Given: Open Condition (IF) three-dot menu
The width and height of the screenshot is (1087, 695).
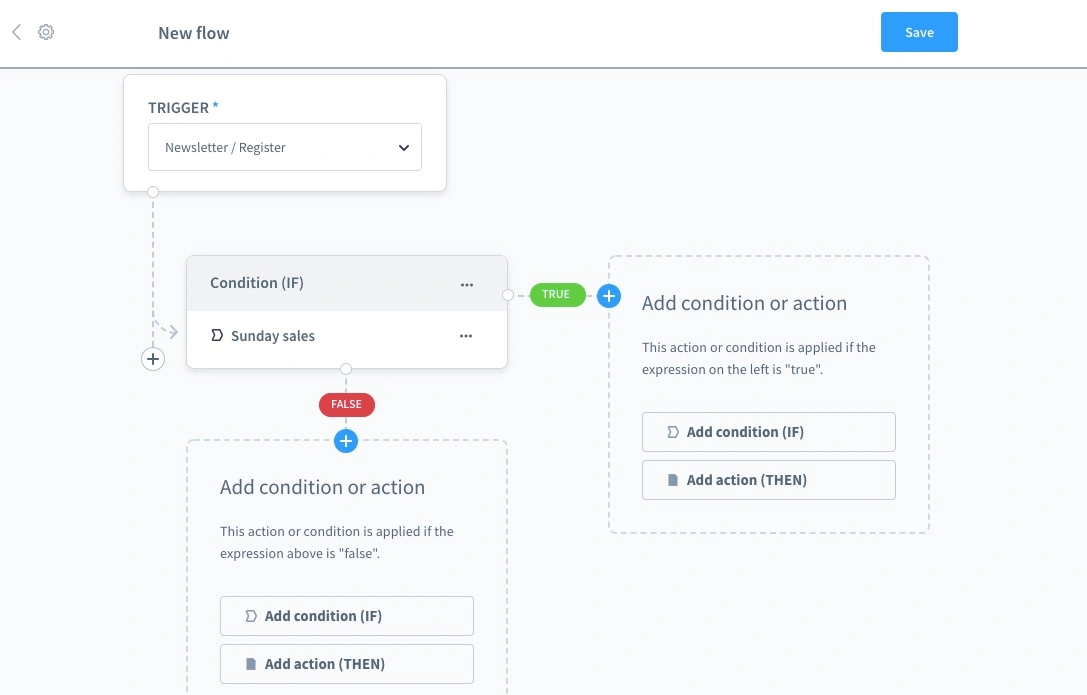Looking at the screenshot, I should tap(467, 284).
